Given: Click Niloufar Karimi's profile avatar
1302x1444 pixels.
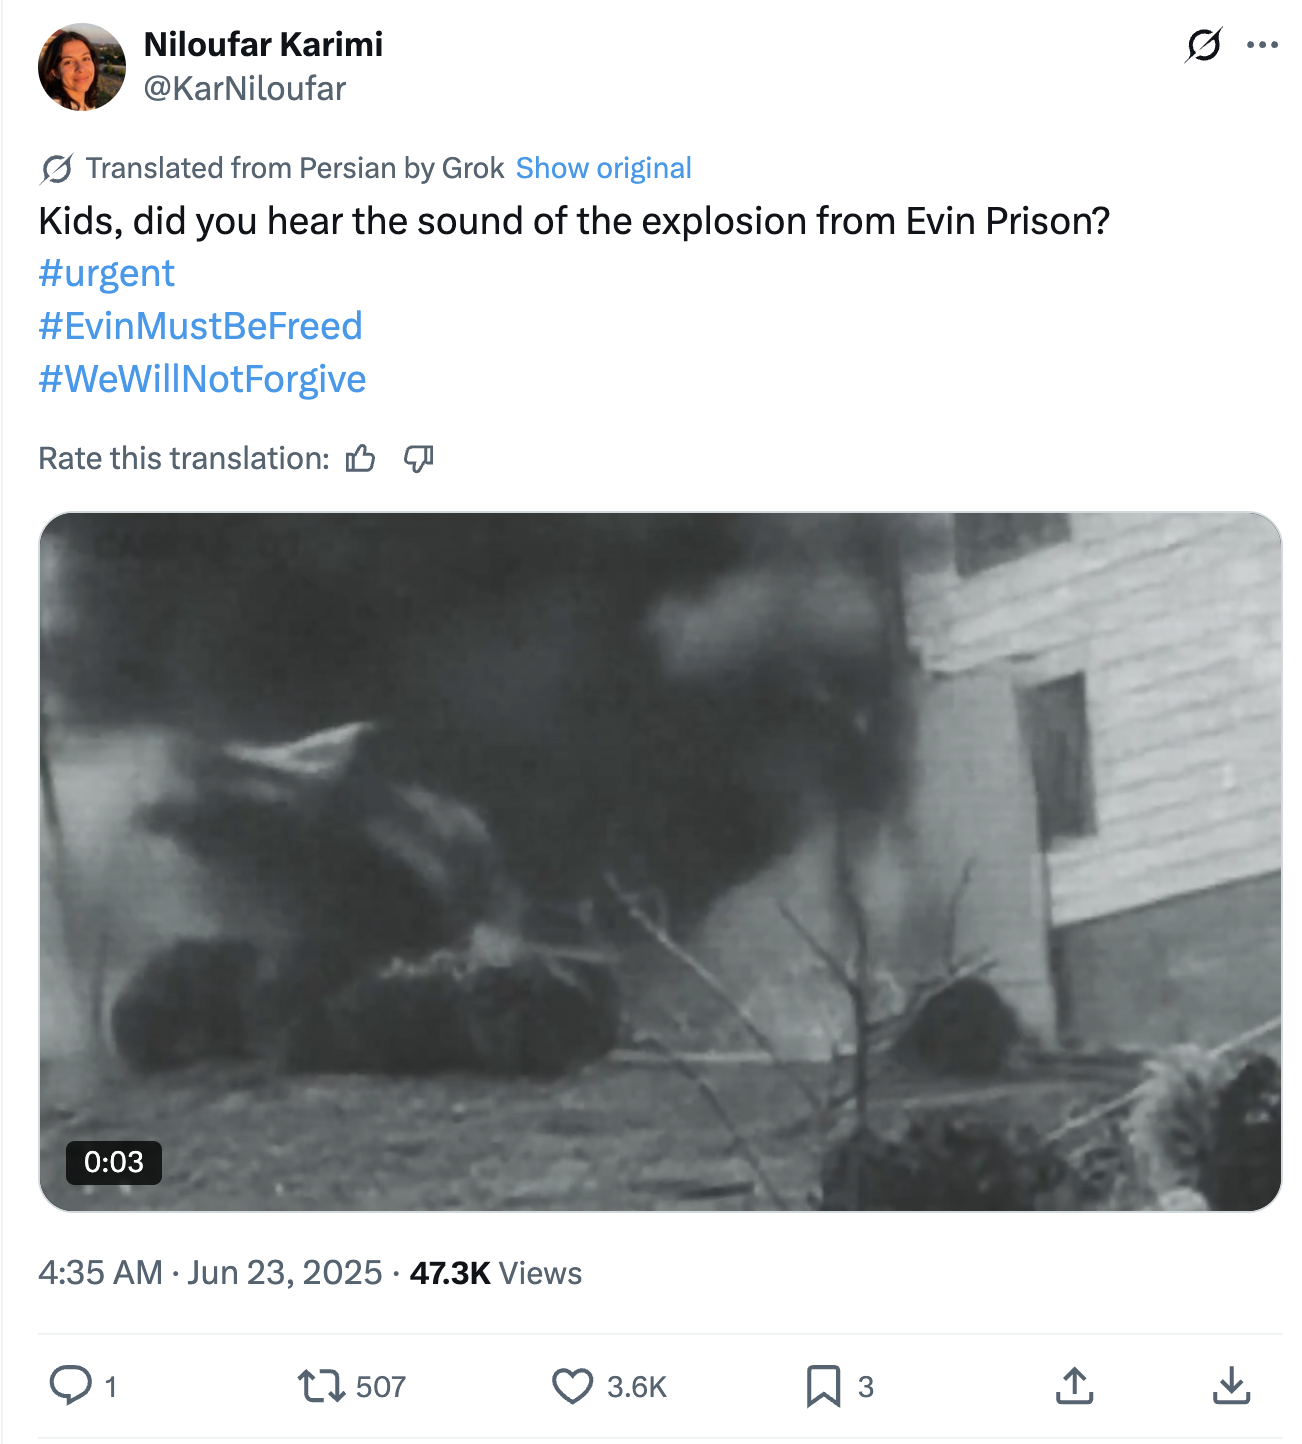Looking at the screenshot, I should point(82,67).
